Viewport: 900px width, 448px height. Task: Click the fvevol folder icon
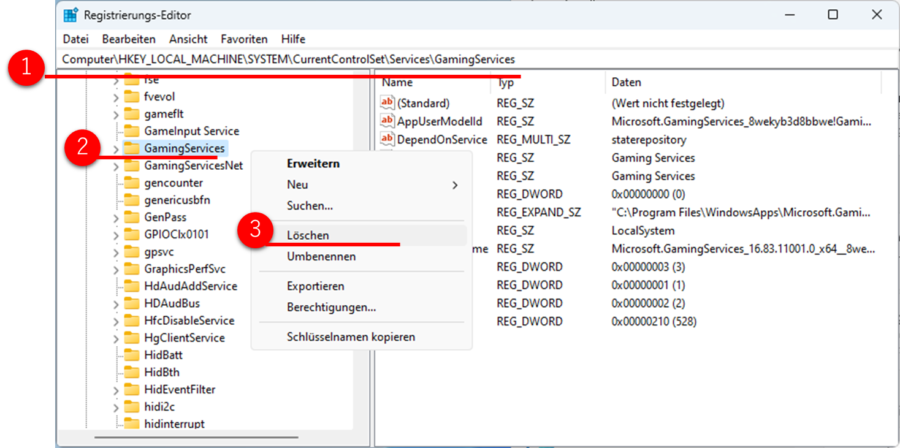tap(132, 96)
